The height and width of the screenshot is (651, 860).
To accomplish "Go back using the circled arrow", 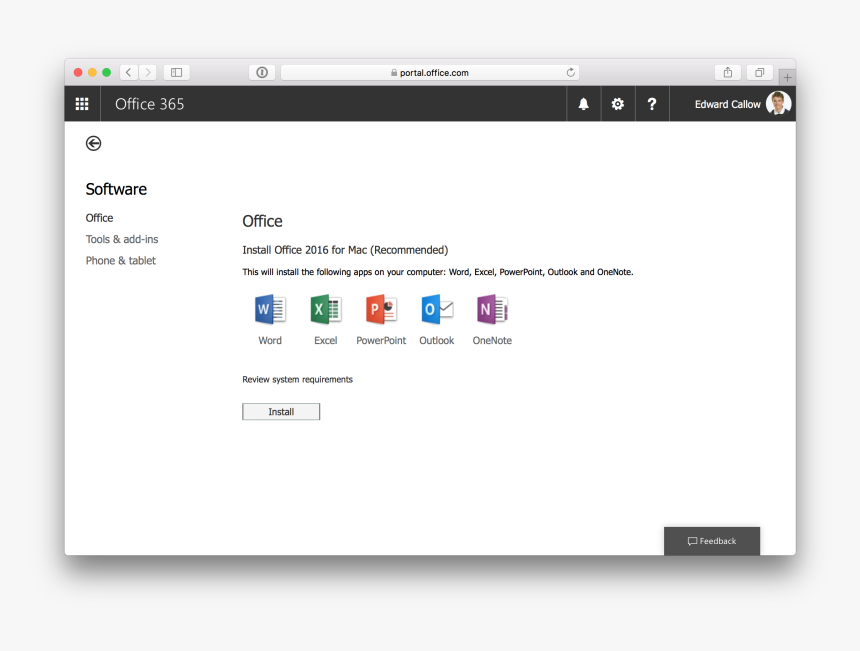I will (x=93, y=143).
